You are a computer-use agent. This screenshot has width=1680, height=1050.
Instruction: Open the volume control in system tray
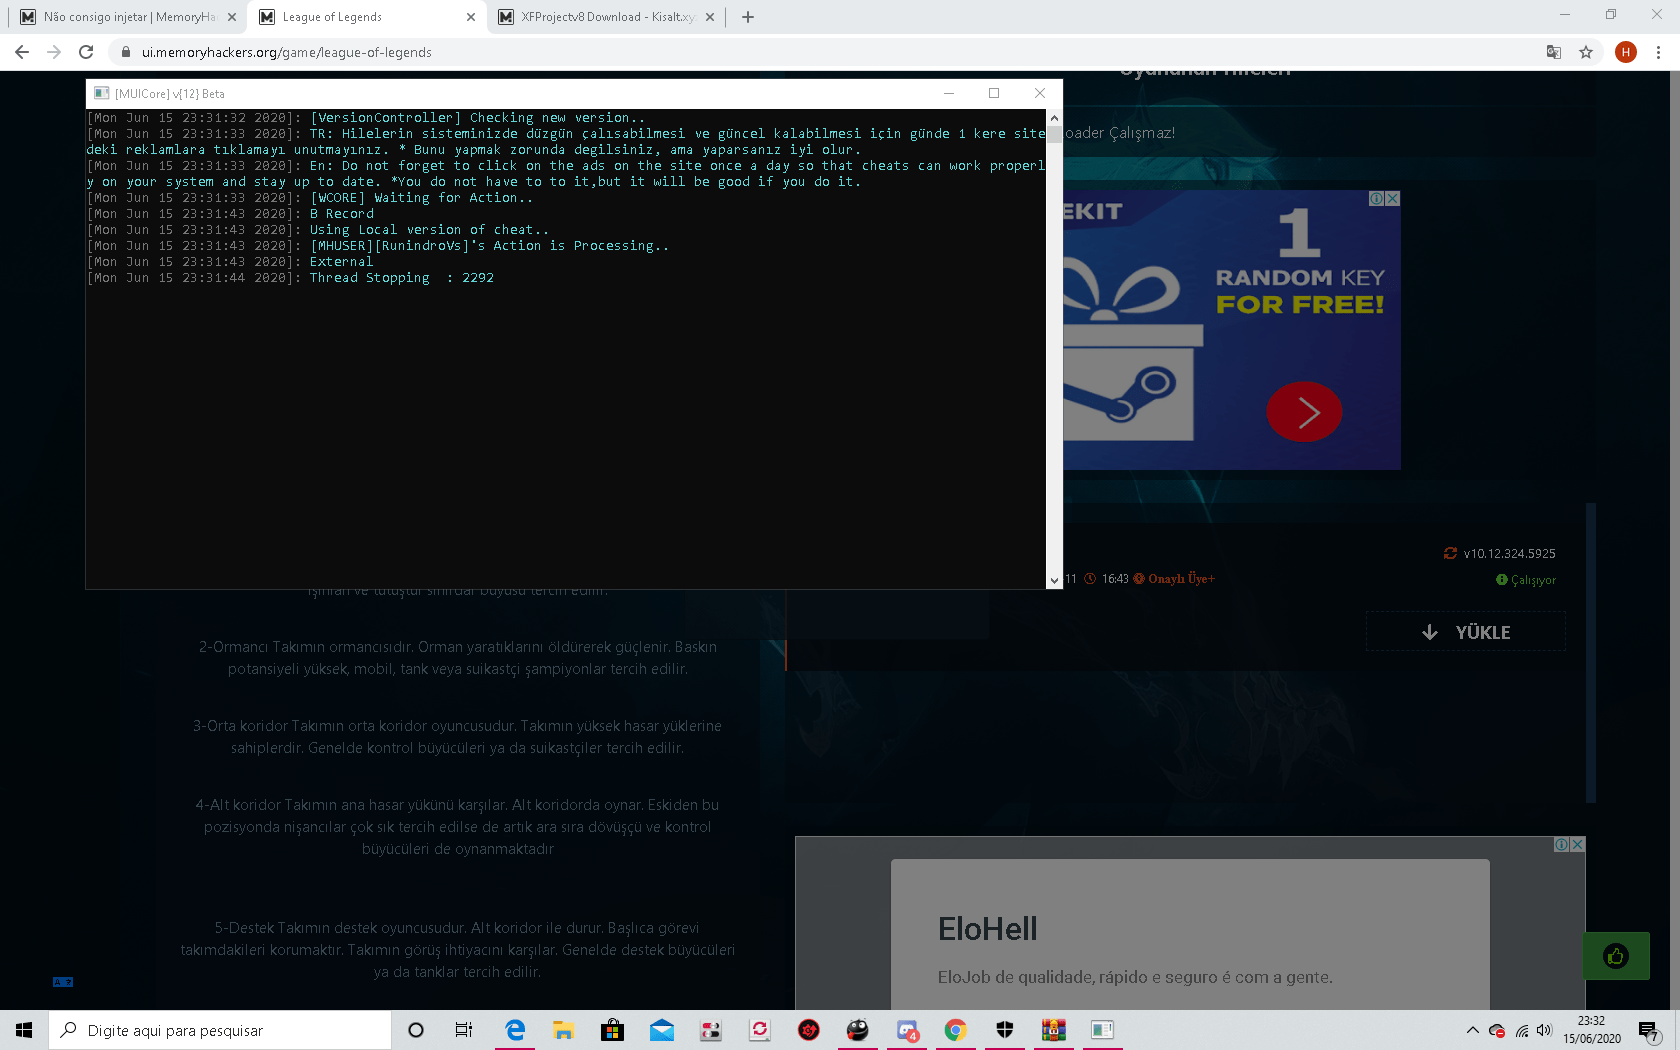[x=1545, y=1030]
